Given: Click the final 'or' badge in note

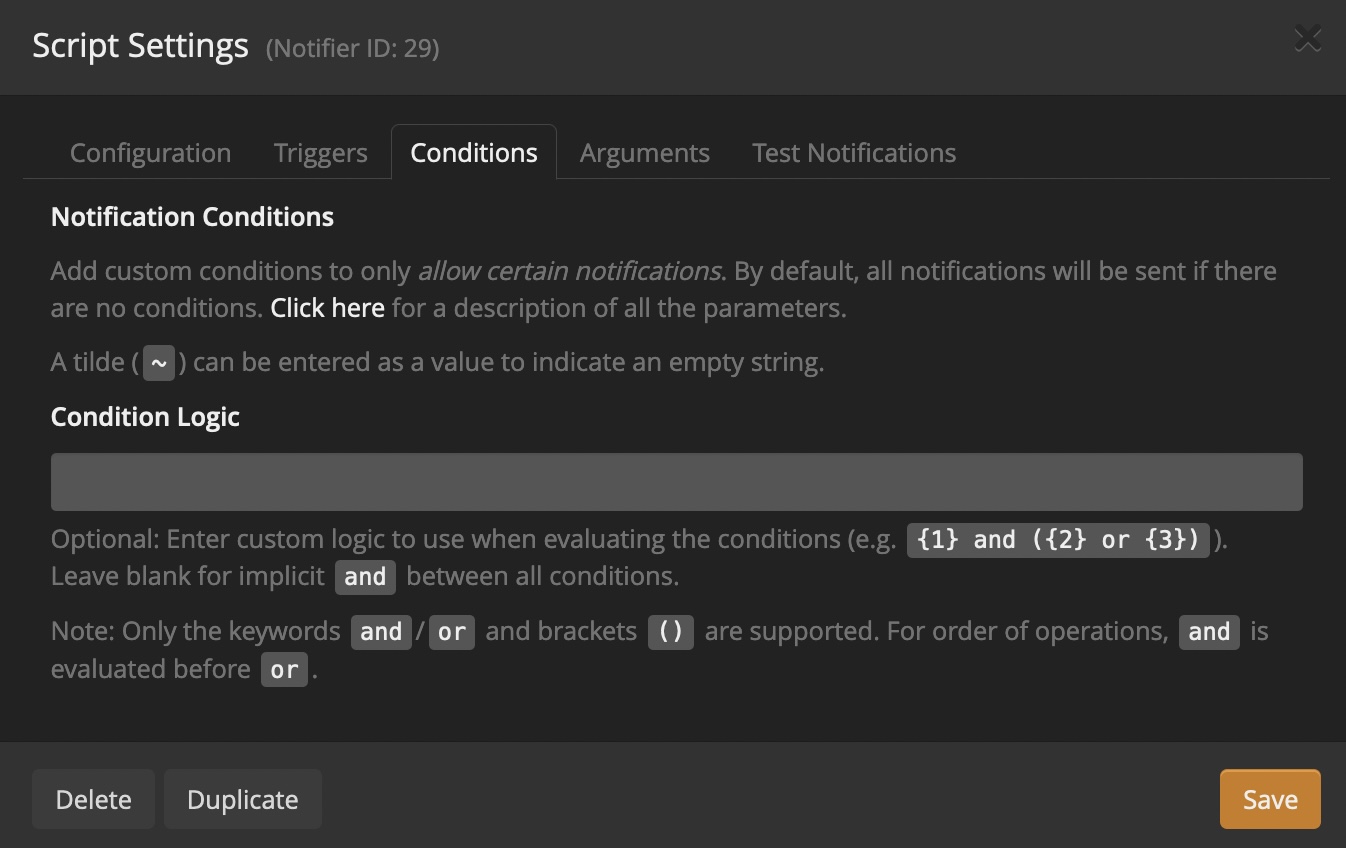Looking at the screenshot, I should (284, 670).
